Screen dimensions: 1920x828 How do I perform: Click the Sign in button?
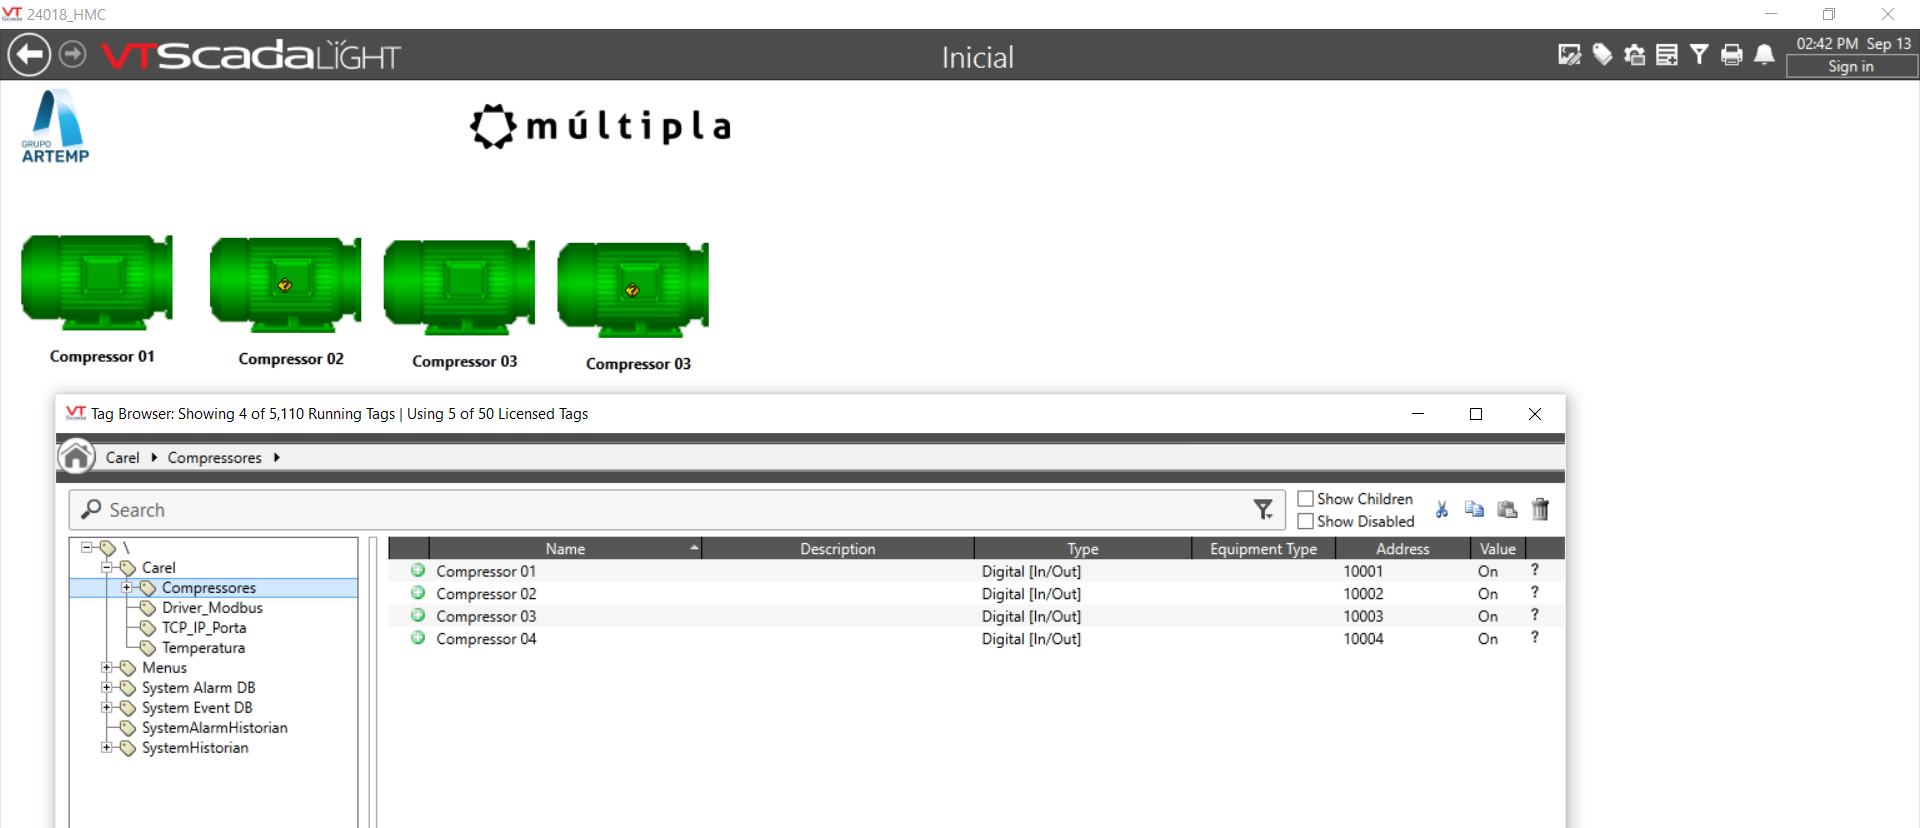point(1851,67)
